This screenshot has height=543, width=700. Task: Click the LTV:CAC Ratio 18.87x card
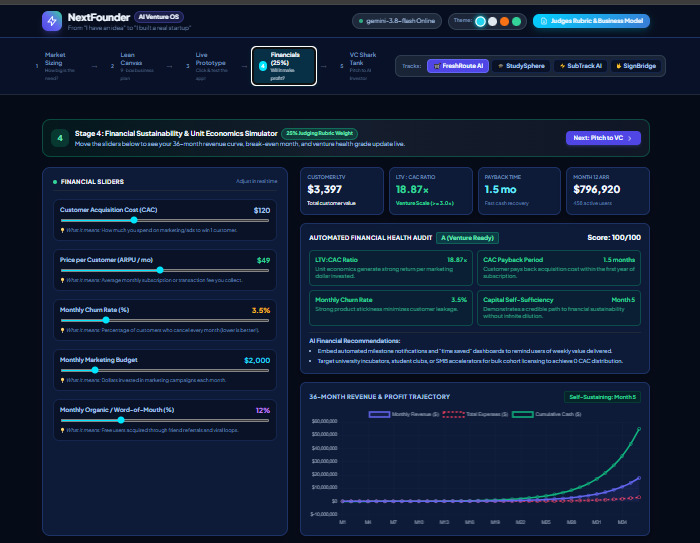pos(431,191)
